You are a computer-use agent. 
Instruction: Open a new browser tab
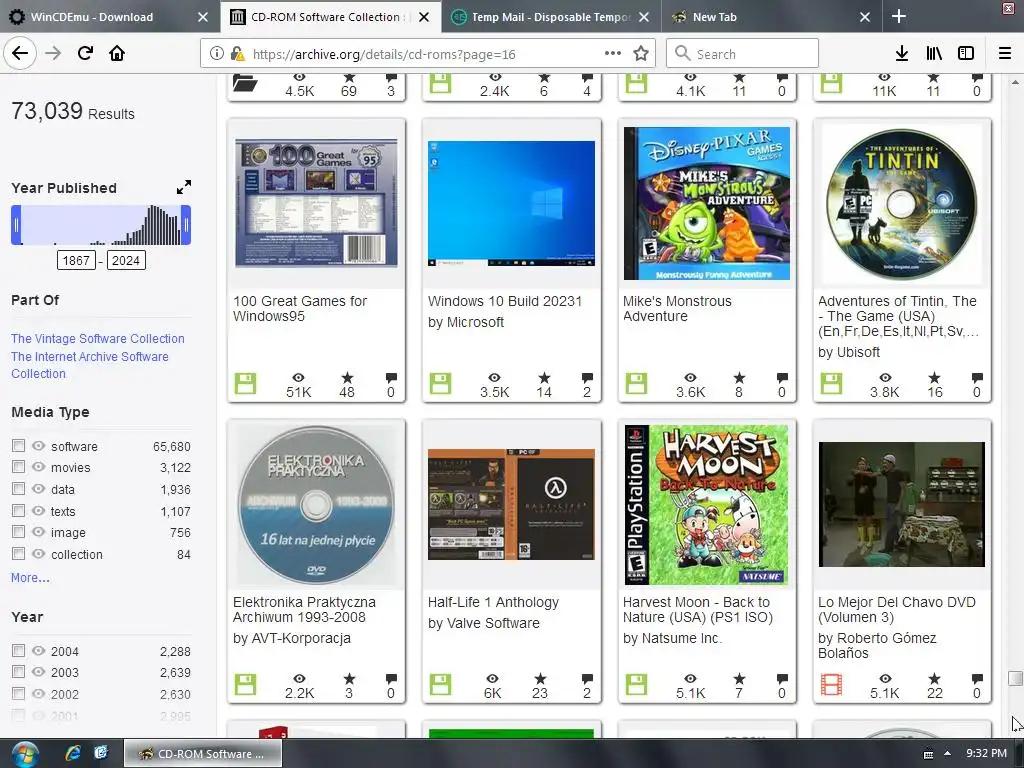tap(899, 16)
